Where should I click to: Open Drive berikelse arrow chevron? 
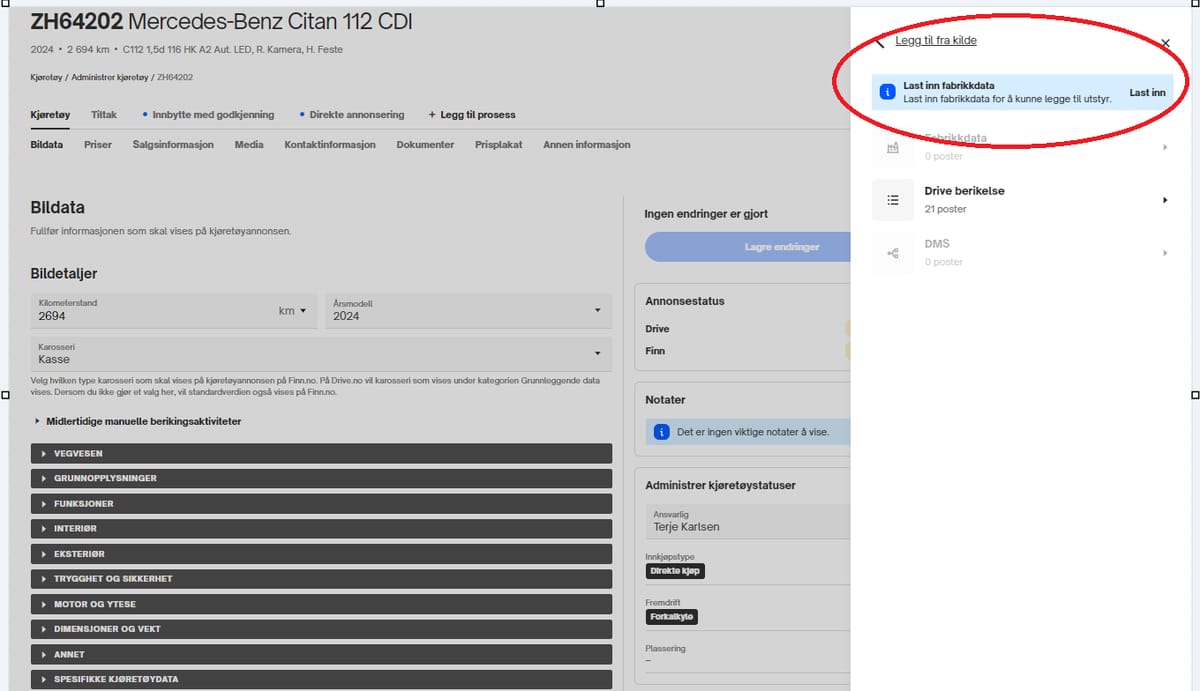click(1164, 200)
